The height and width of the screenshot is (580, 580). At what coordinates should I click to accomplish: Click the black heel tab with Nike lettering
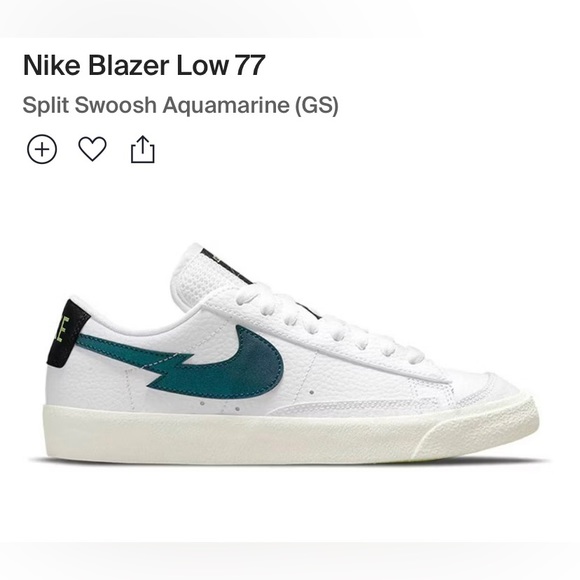(67, 333)
